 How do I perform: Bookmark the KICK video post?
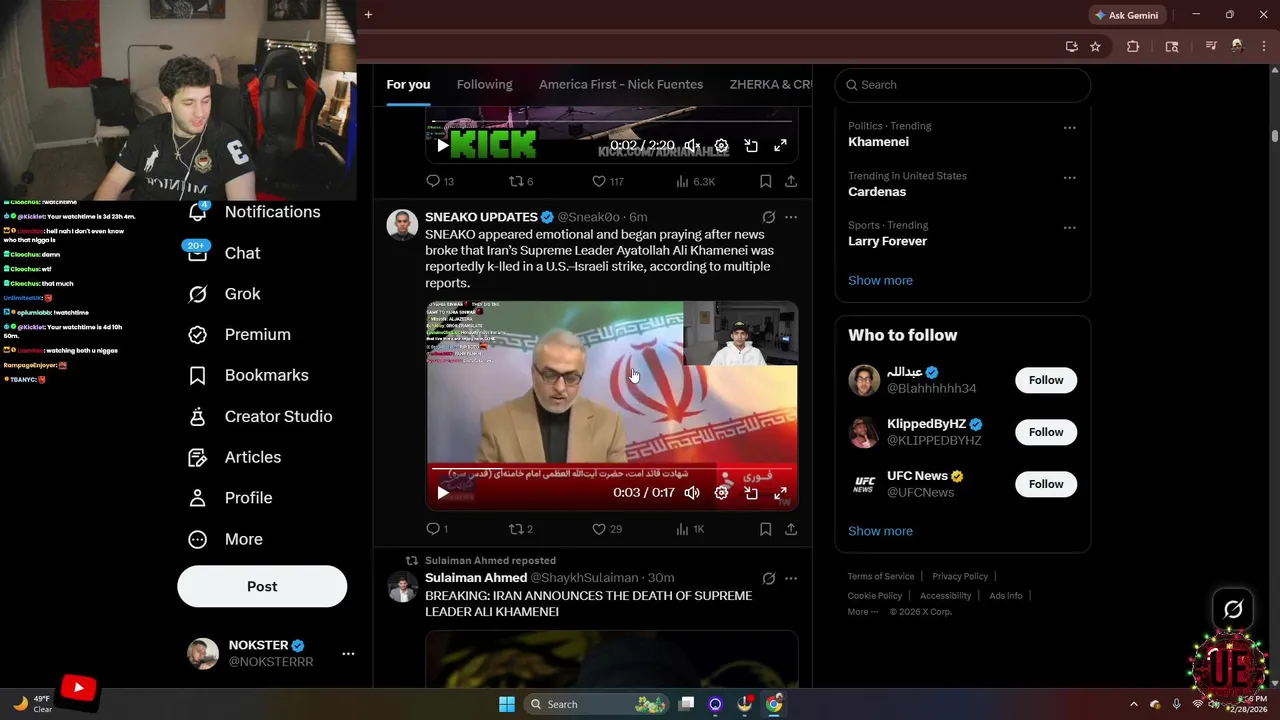[765, 181]
